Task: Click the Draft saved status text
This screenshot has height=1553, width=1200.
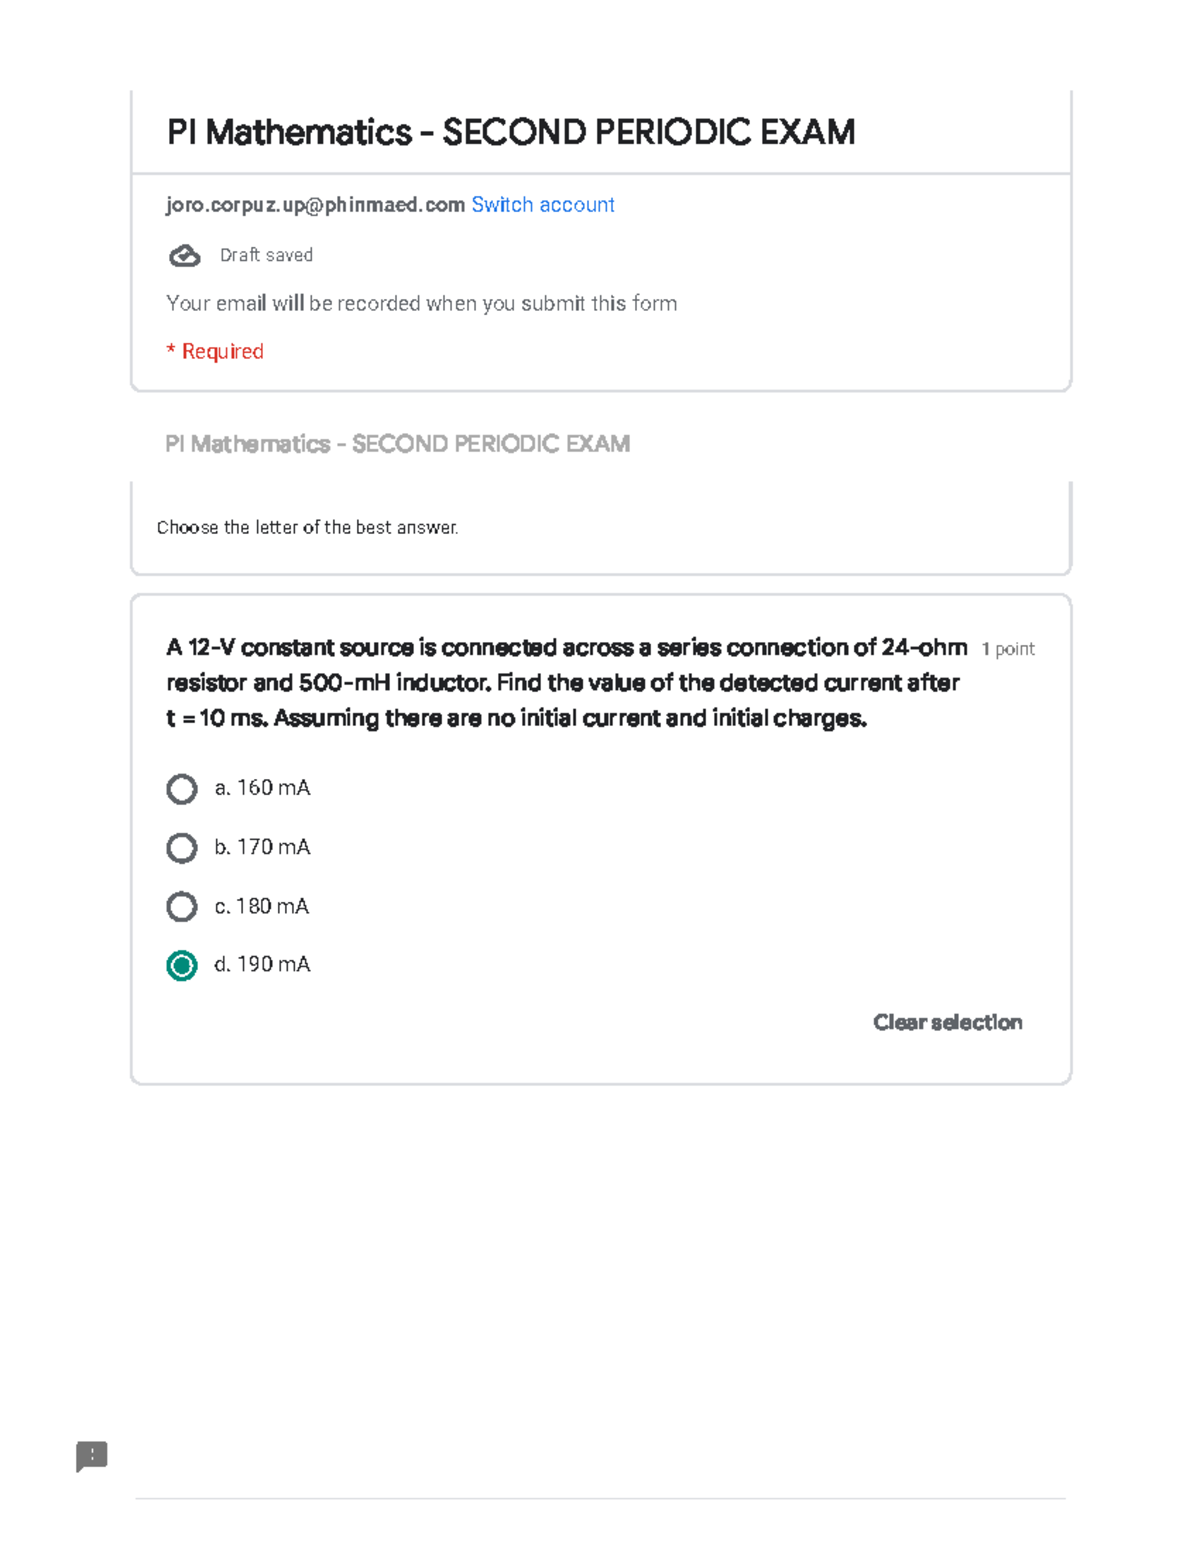Action: pos(266,256)
